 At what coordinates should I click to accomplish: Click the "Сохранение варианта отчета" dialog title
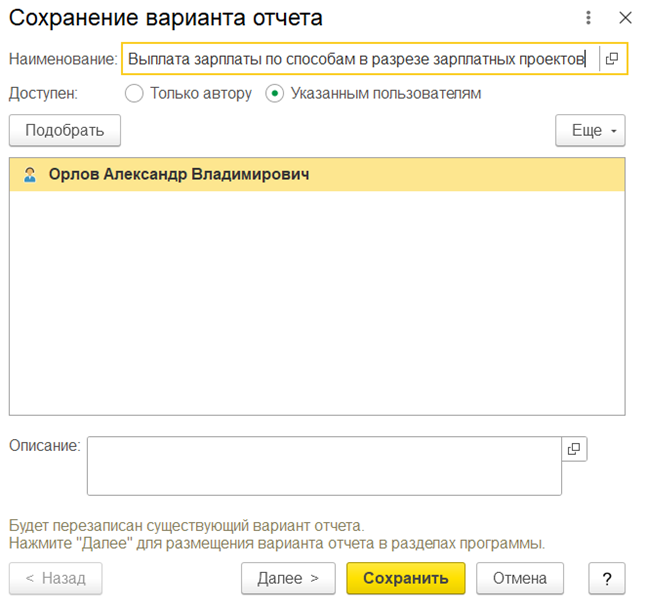coord(166,18)
